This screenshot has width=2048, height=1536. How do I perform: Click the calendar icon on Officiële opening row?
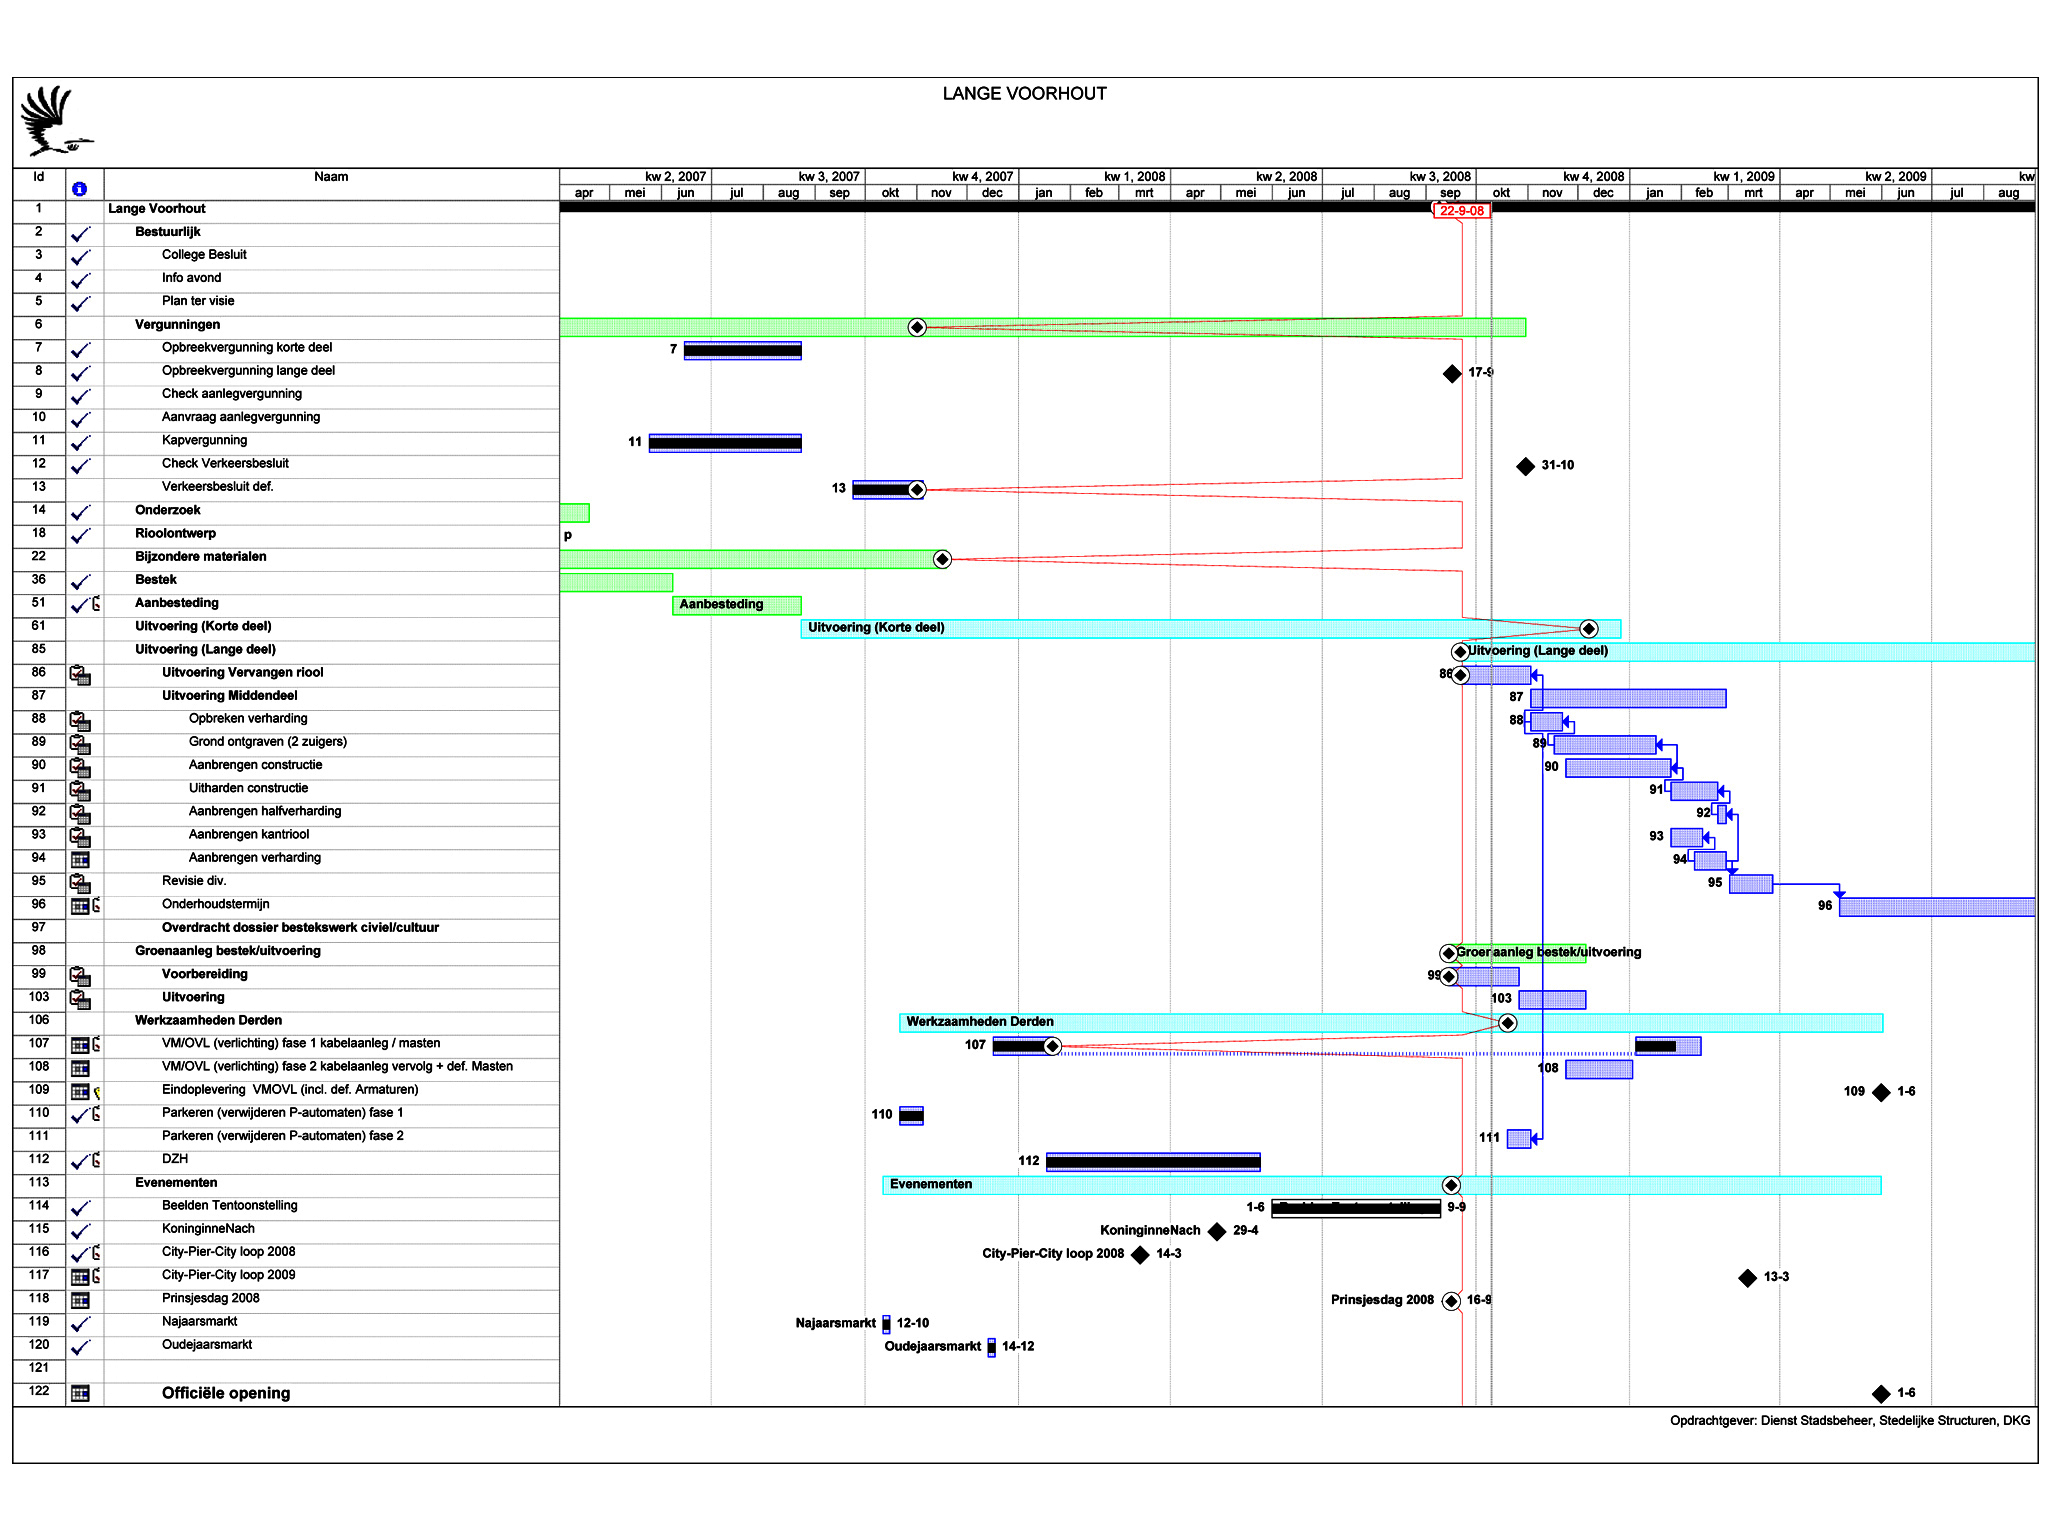pos(80,1393)
